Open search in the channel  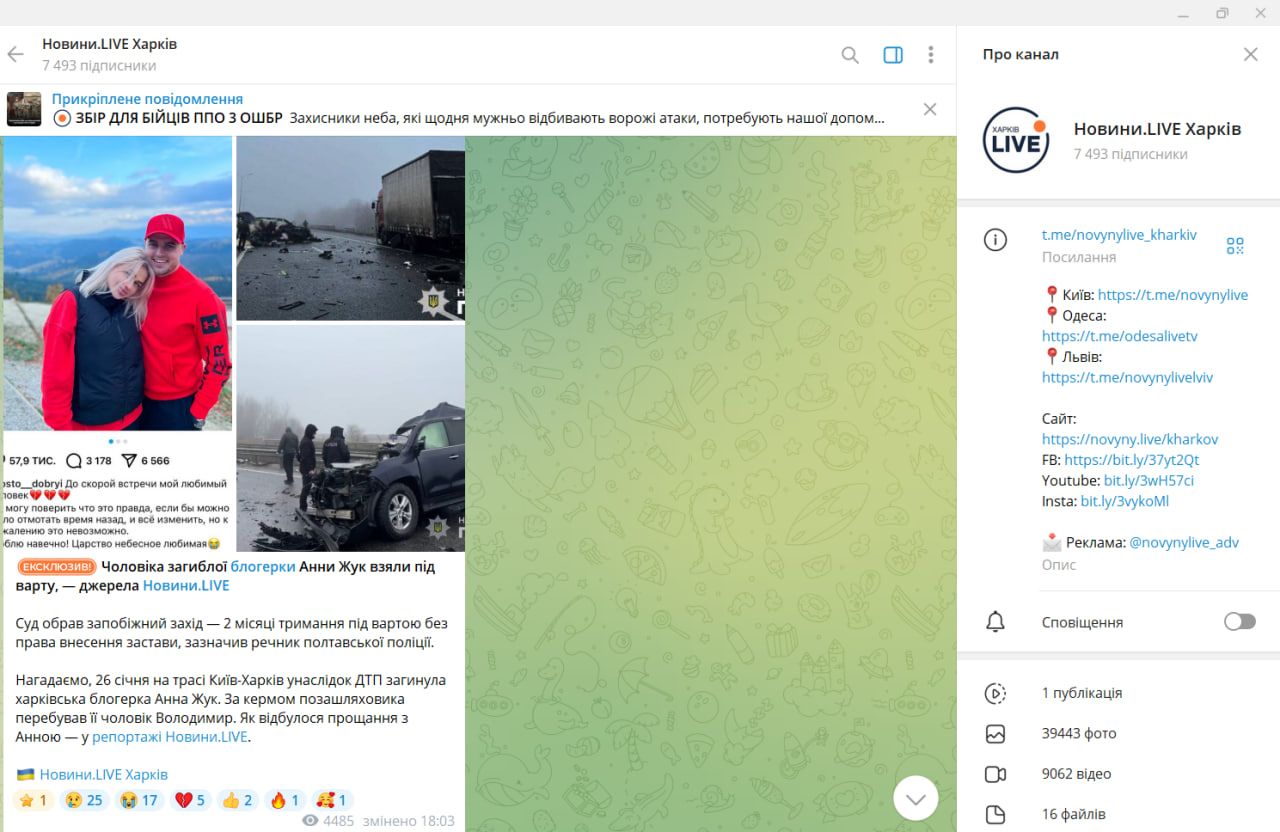pyautogui.click(x=850, y=55)
